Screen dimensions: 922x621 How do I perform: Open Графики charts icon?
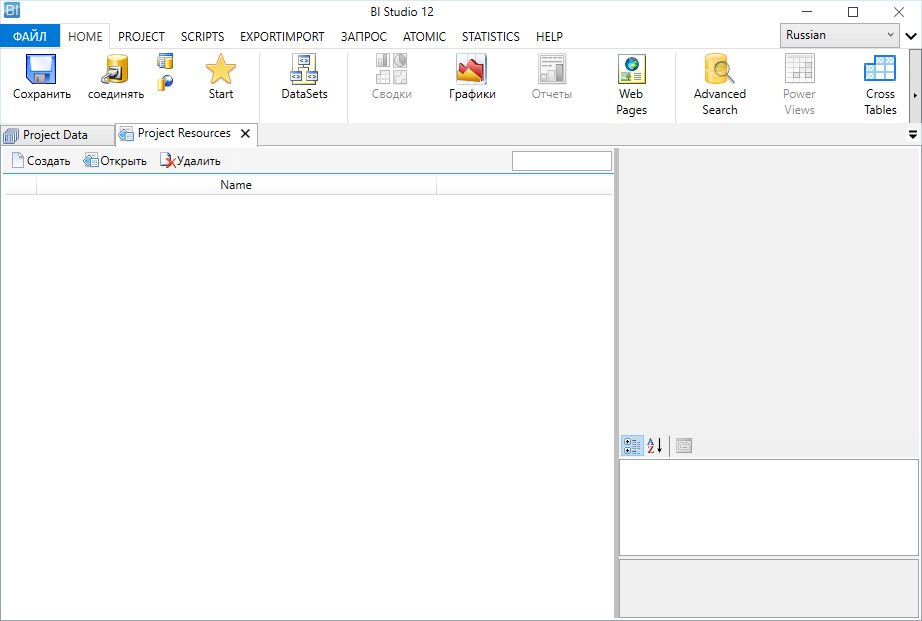pos(472,69)
